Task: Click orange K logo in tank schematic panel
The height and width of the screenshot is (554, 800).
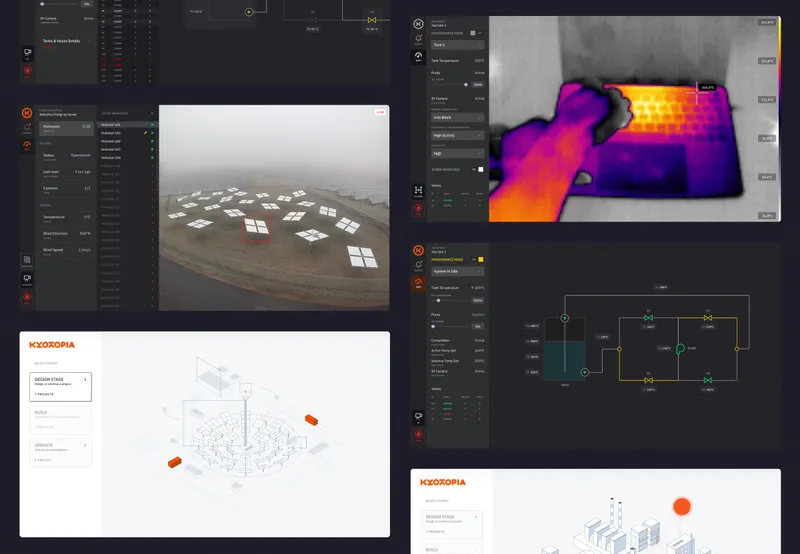Action: click(x=418, y=250)
